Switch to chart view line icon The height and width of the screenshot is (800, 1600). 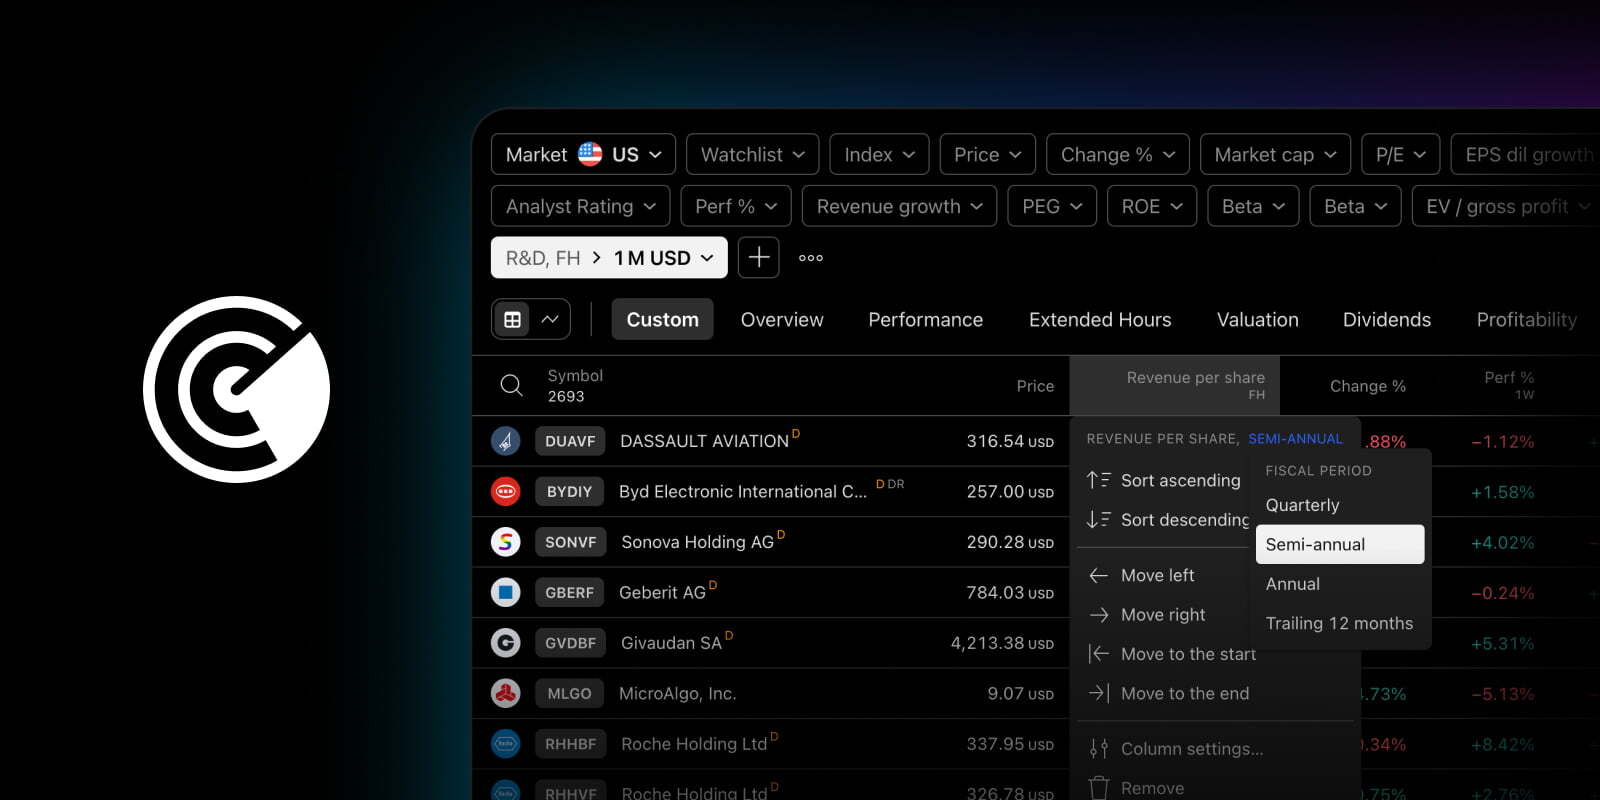click(x=550, y=320)
